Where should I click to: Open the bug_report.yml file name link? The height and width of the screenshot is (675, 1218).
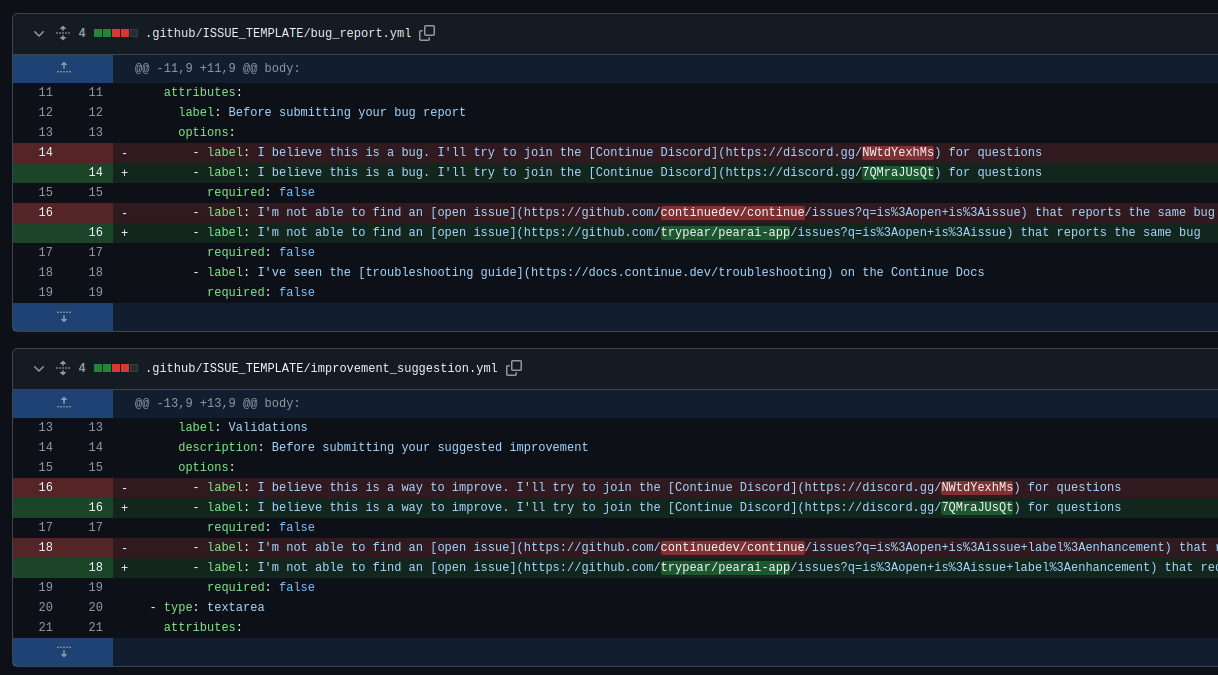(x=280, y=32)
